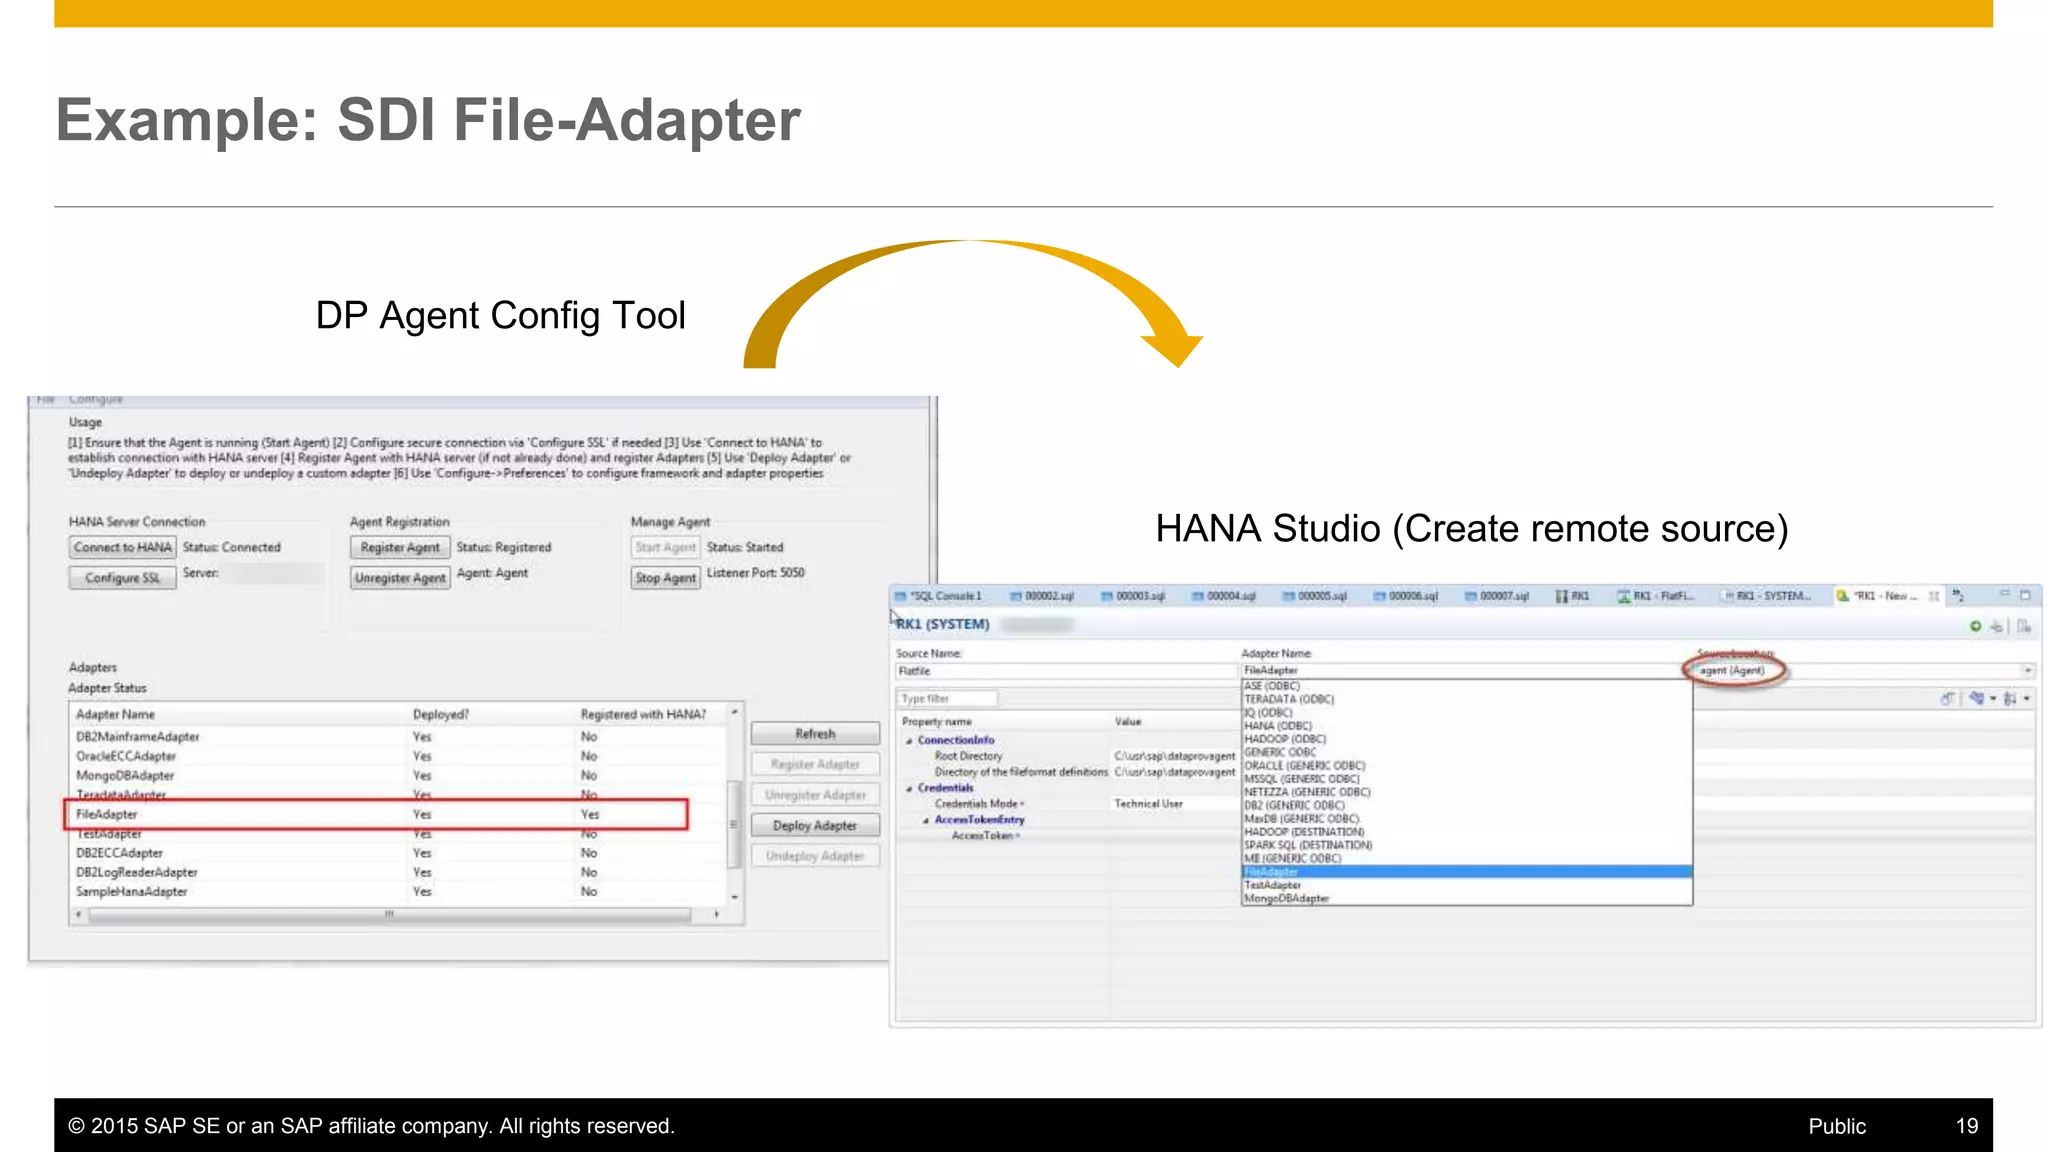
Task: Click the Connect to HANA button
Action: [x=122, y=548]
